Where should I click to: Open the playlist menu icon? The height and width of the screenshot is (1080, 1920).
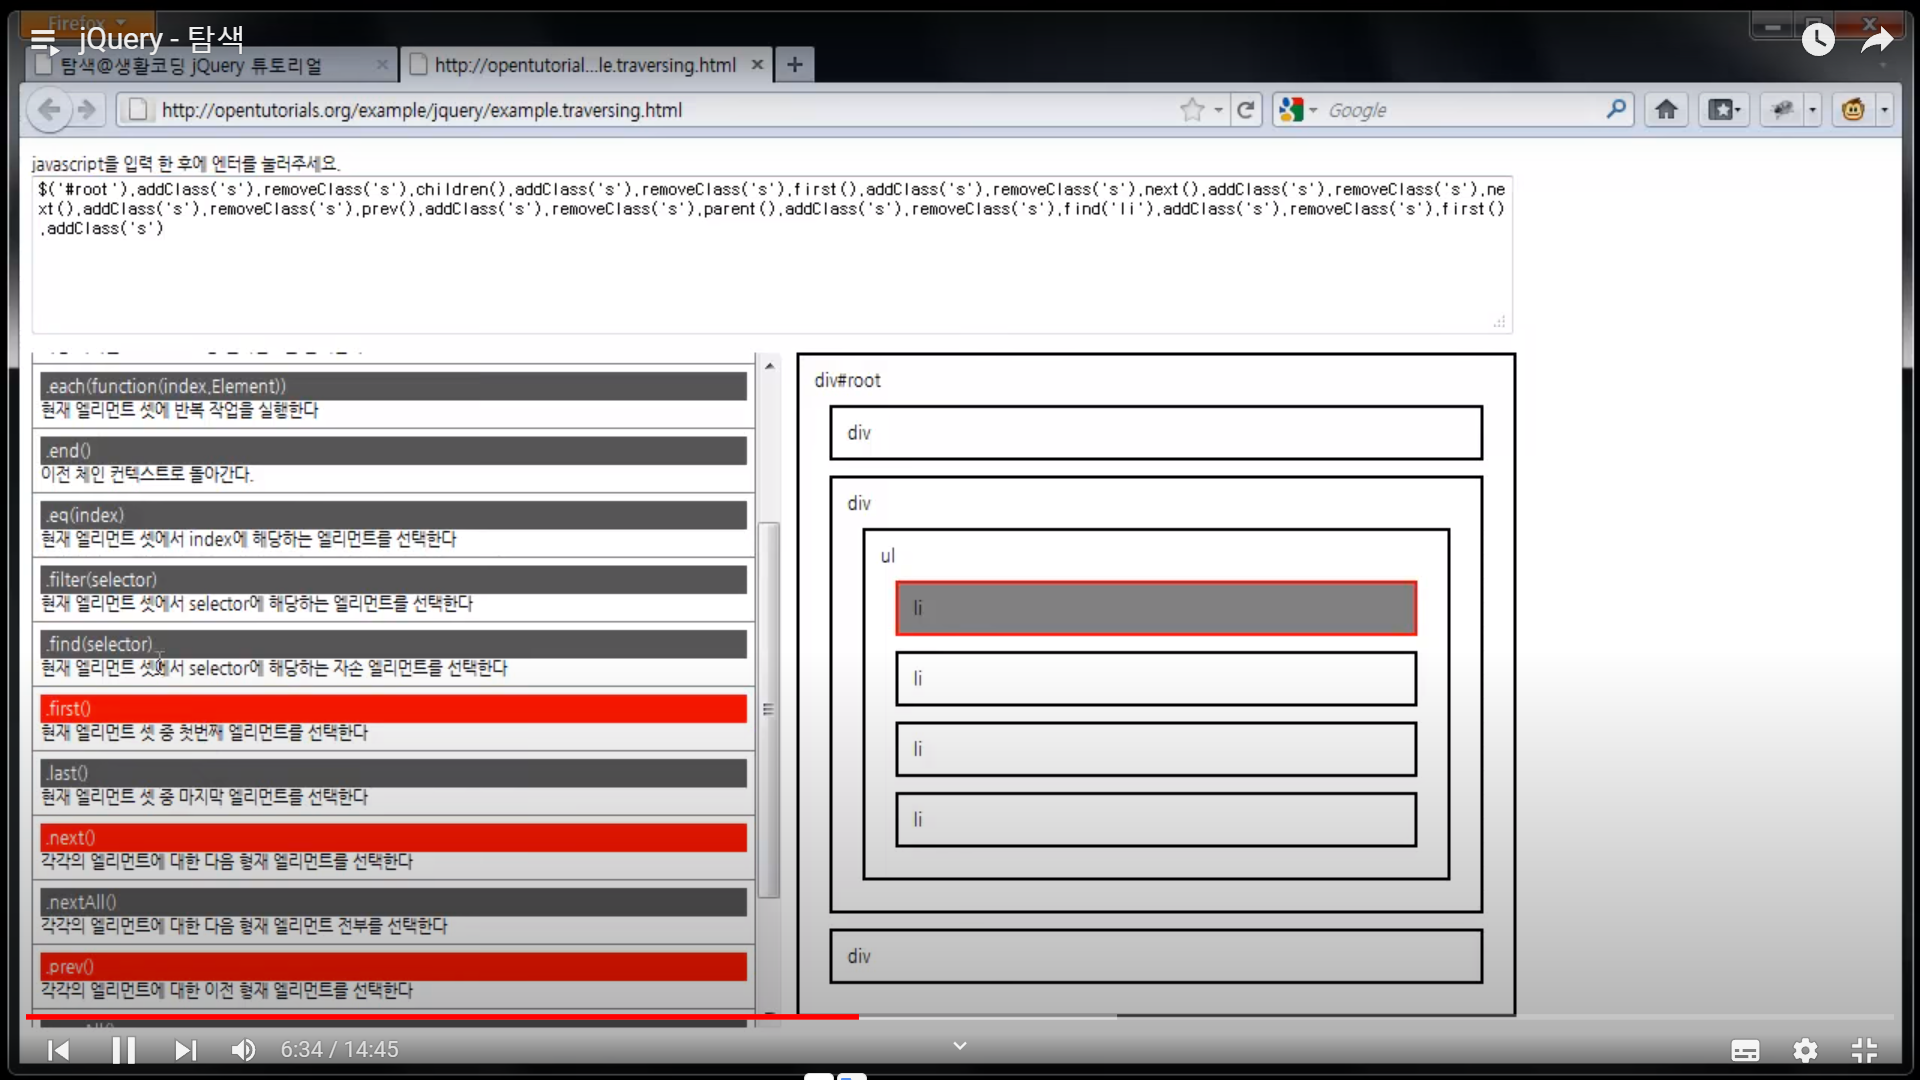(43, 40)
